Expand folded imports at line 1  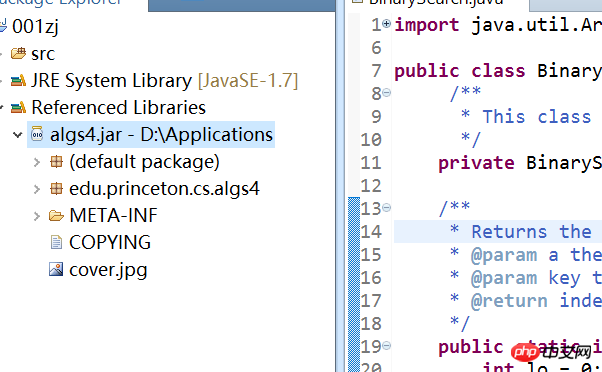[387, 23]
